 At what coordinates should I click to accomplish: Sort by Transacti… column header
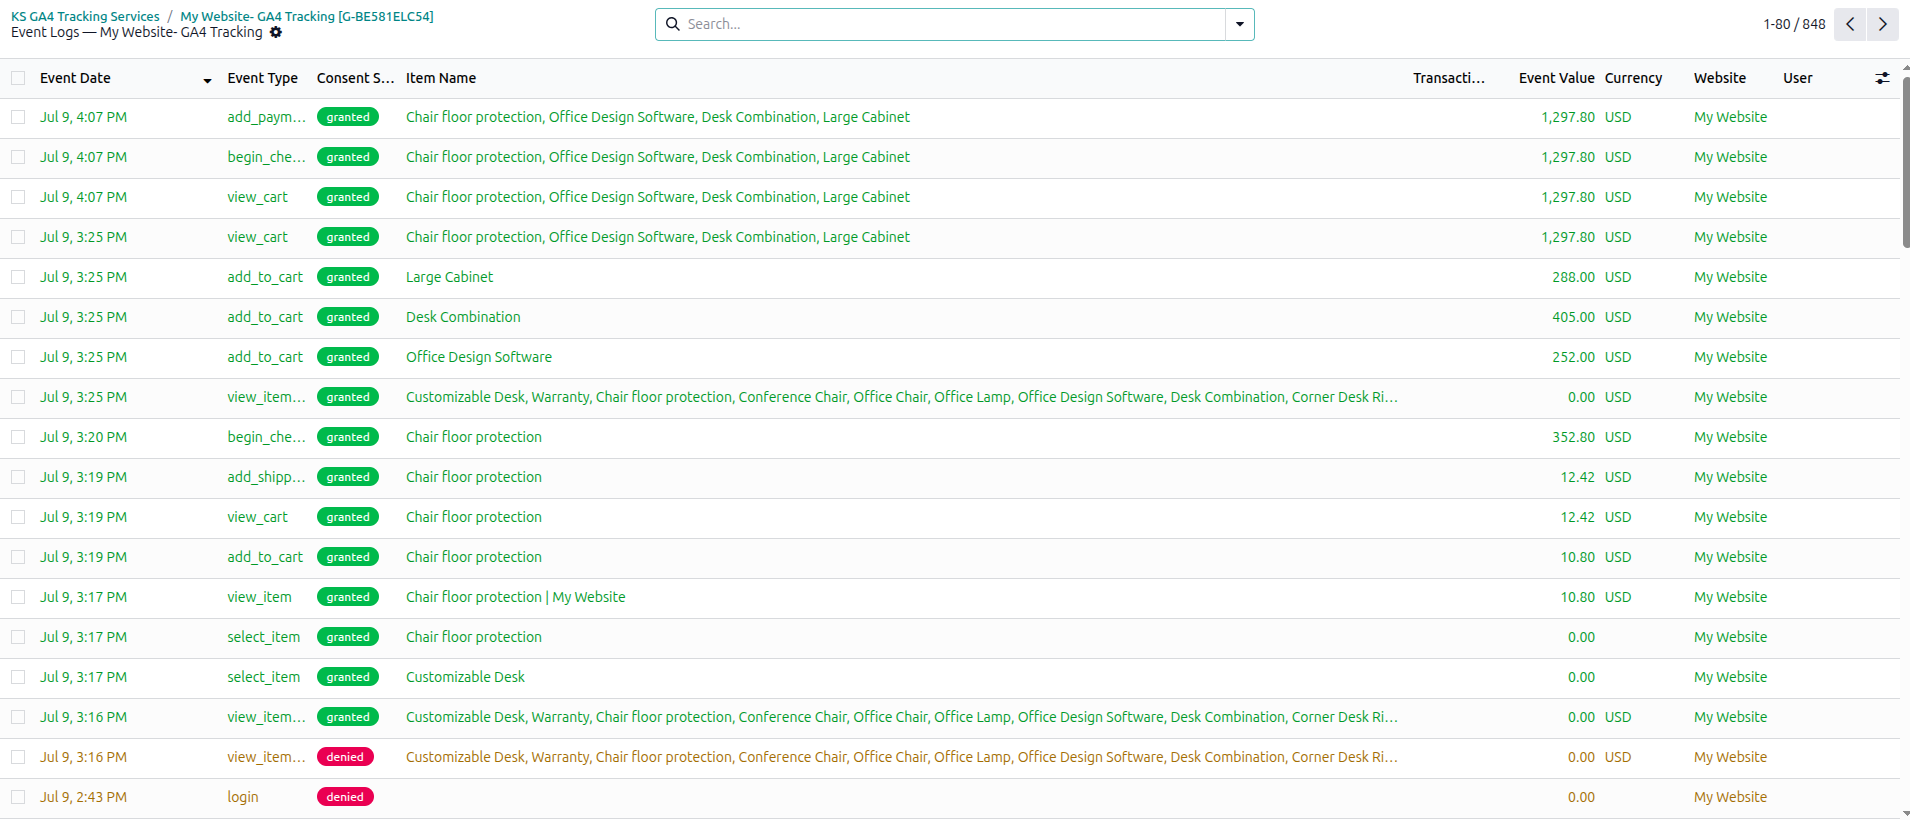1448,78
